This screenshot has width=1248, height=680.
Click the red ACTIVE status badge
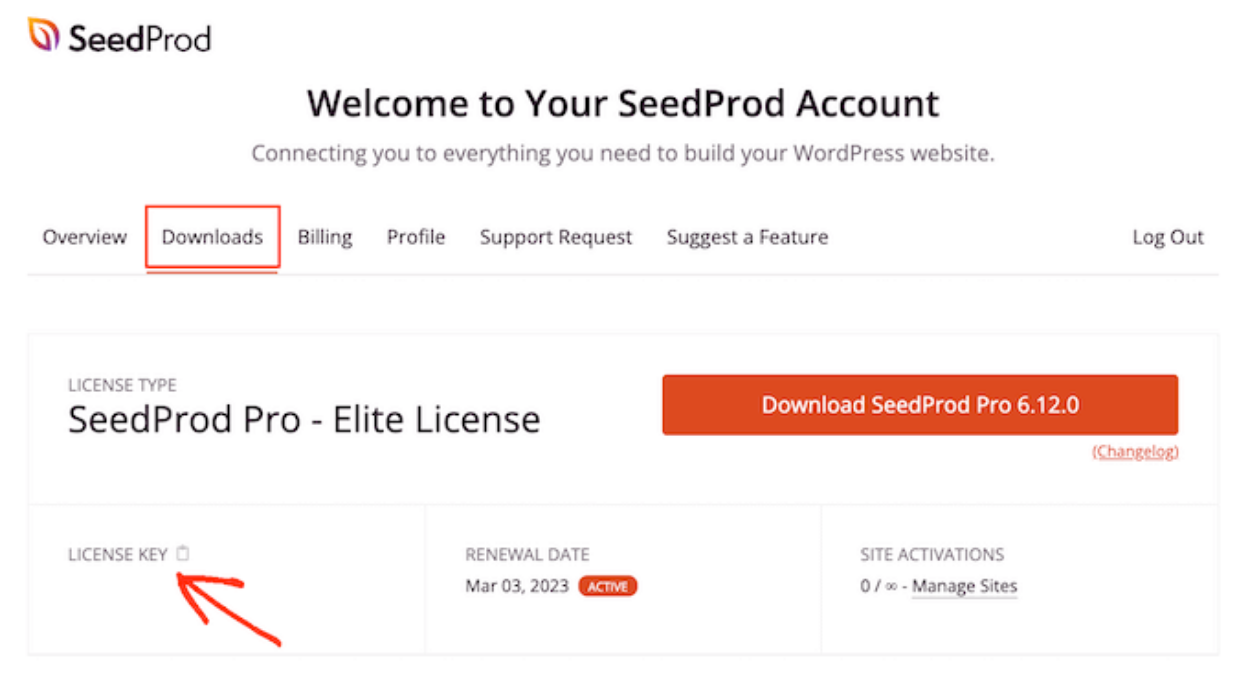tap(607, 587)
